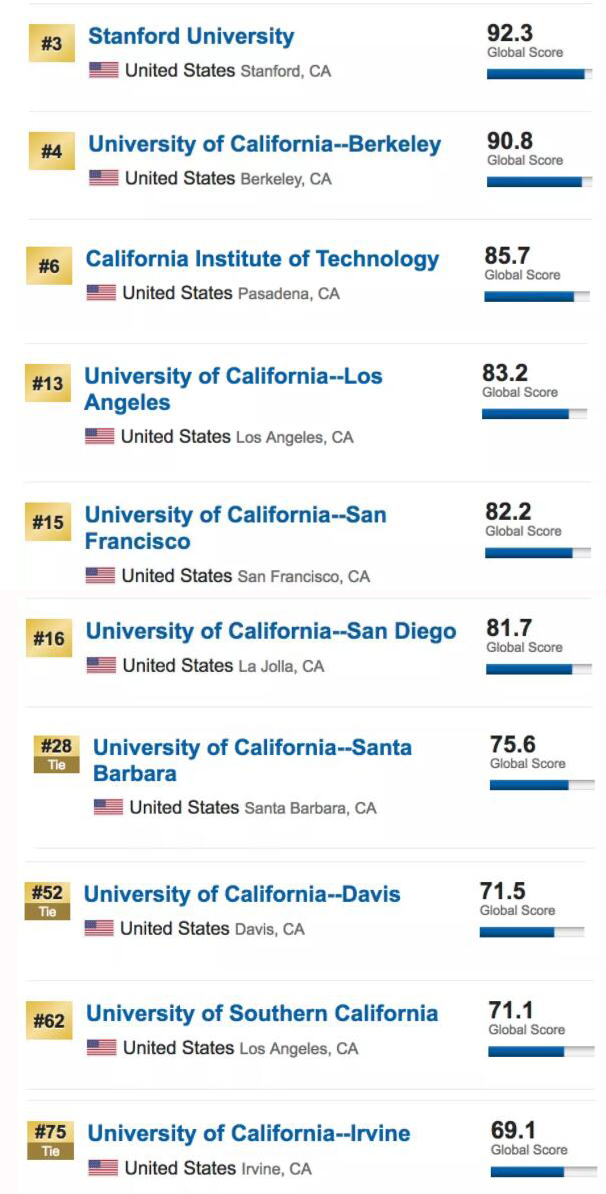Viewport: 606px width, 1194px height.
Task: Click the US flag beside Davis, CA
Action: (x=99, y=928)
